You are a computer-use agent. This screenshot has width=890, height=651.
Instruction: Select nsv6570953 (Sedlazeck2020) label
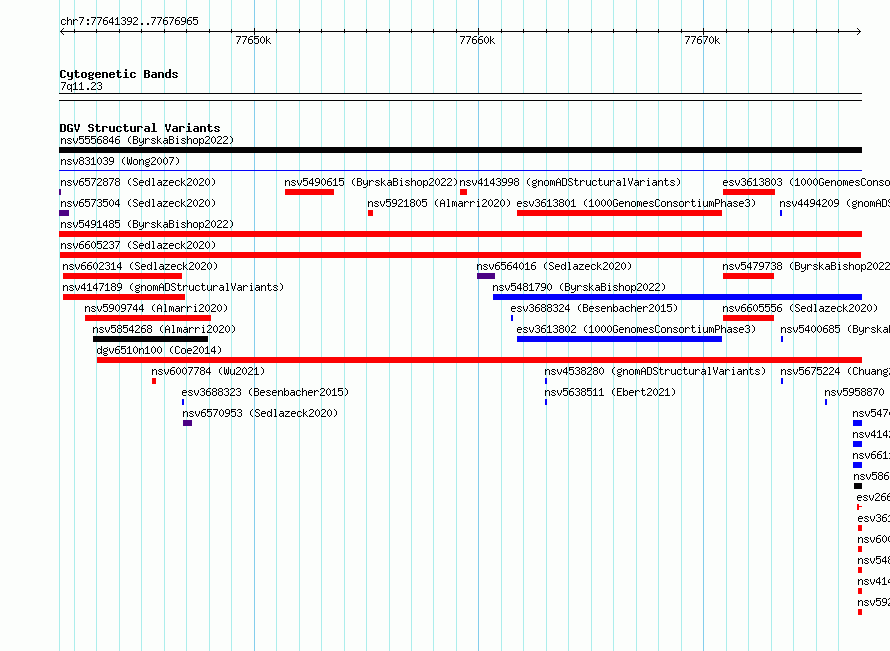[260, 413]
